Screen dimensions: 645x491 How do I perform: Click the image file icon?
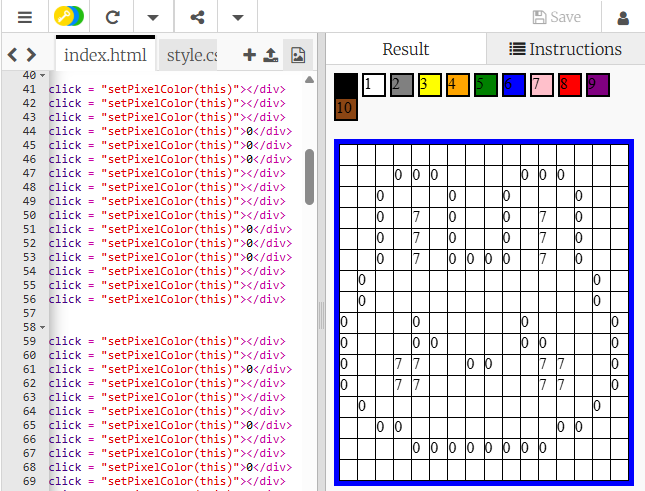click(298, 55)
